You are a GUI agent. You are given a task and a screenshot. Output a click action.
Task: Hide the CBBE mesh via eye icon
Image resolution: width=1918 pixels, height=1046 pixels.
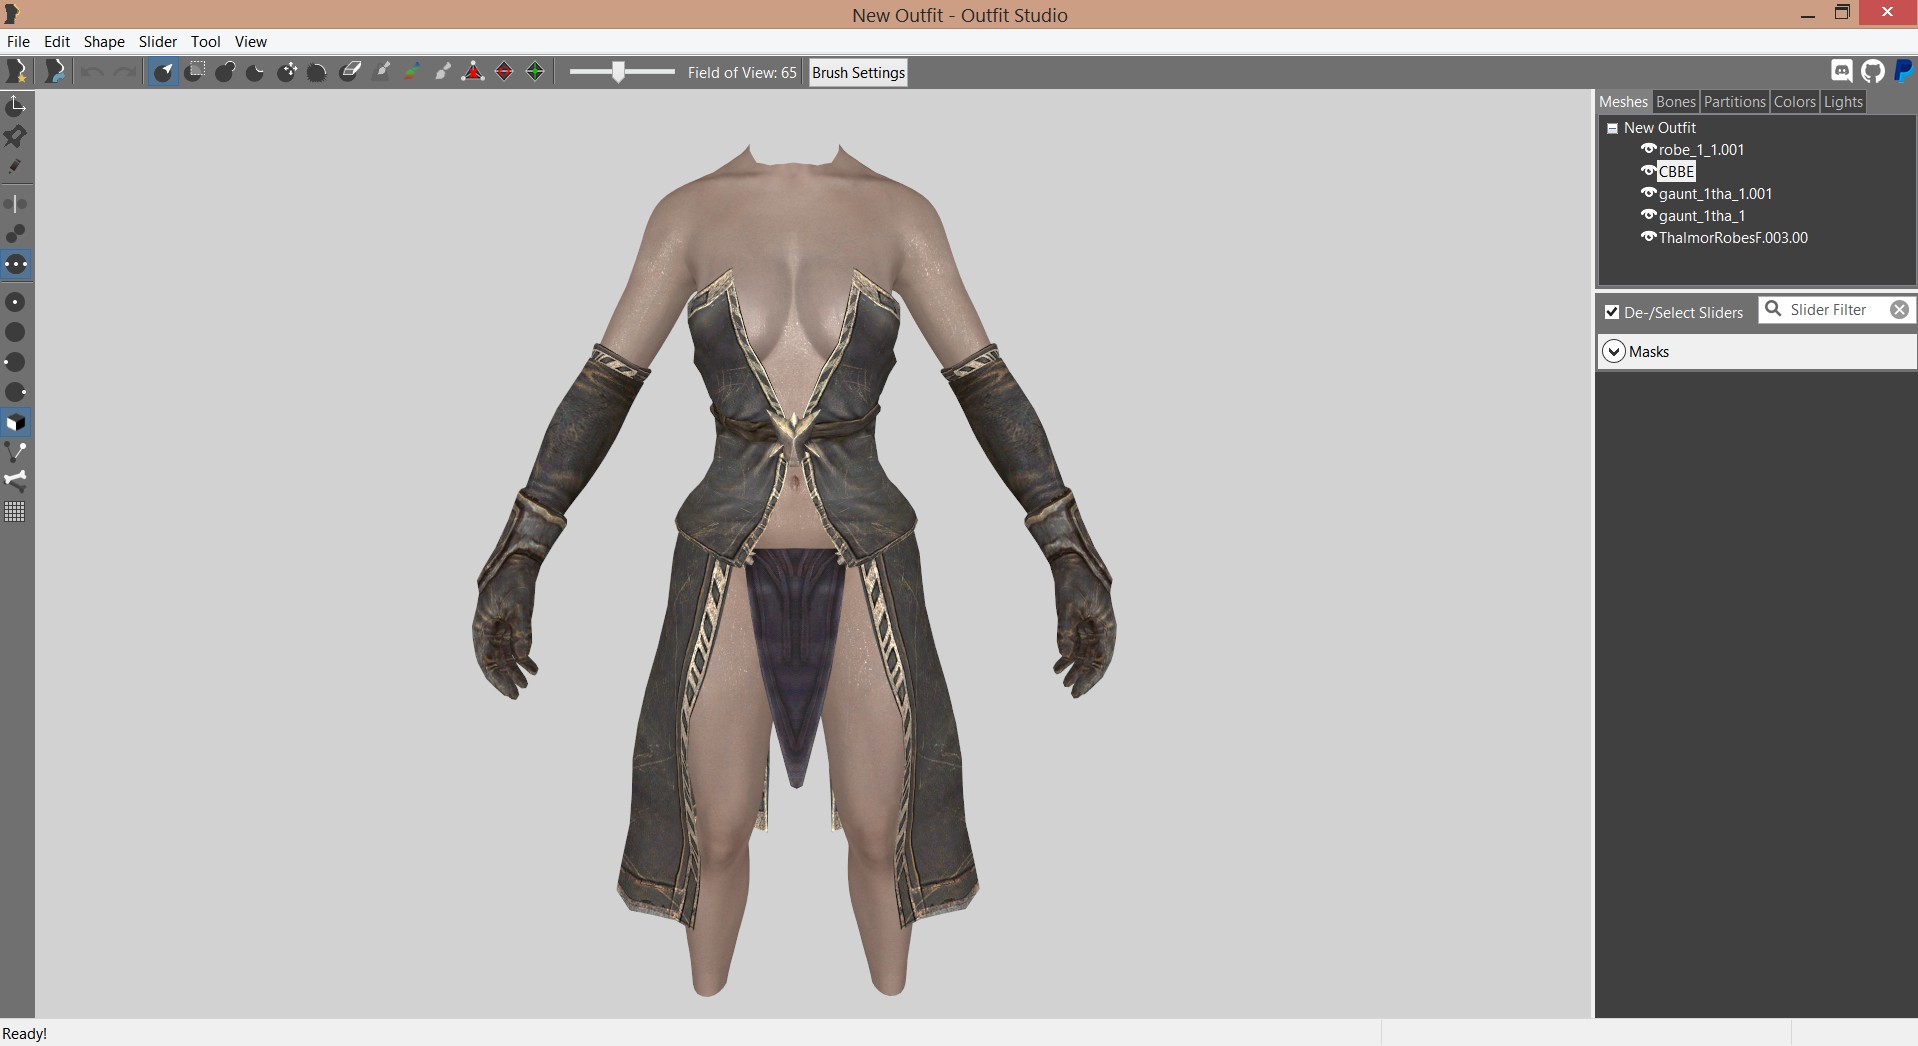[x=1649, y=171]
